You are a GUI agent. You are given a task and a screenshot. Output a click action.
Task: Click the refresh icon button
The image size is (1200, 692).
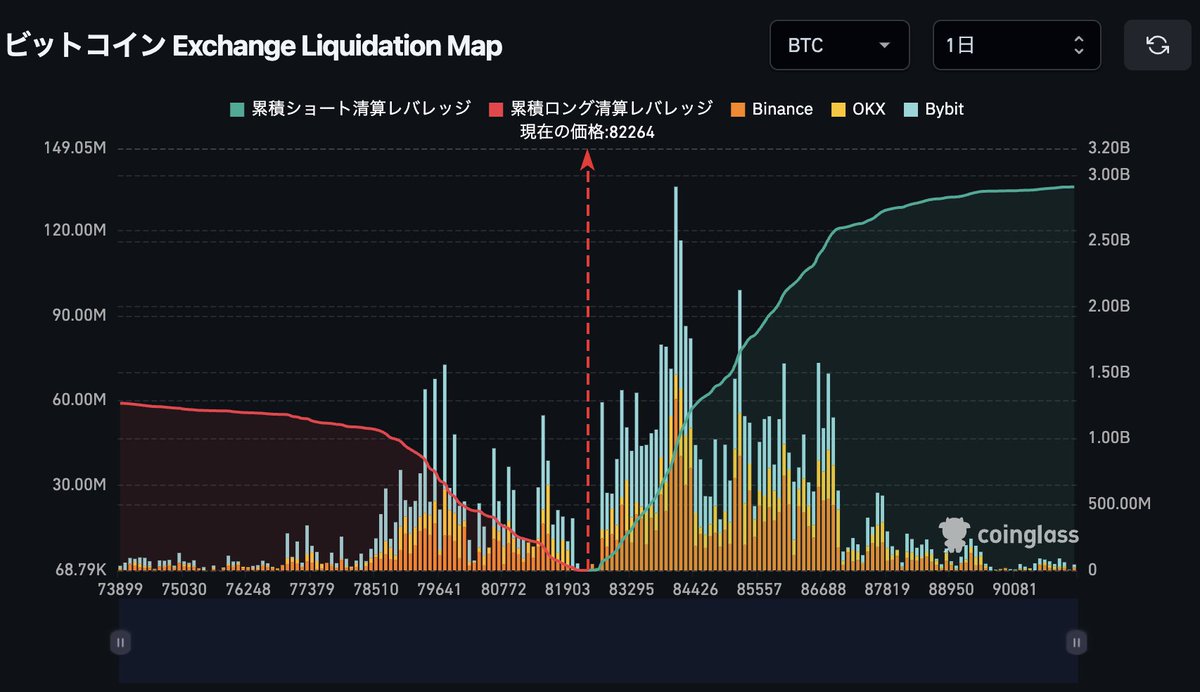tap(1157, 45)
